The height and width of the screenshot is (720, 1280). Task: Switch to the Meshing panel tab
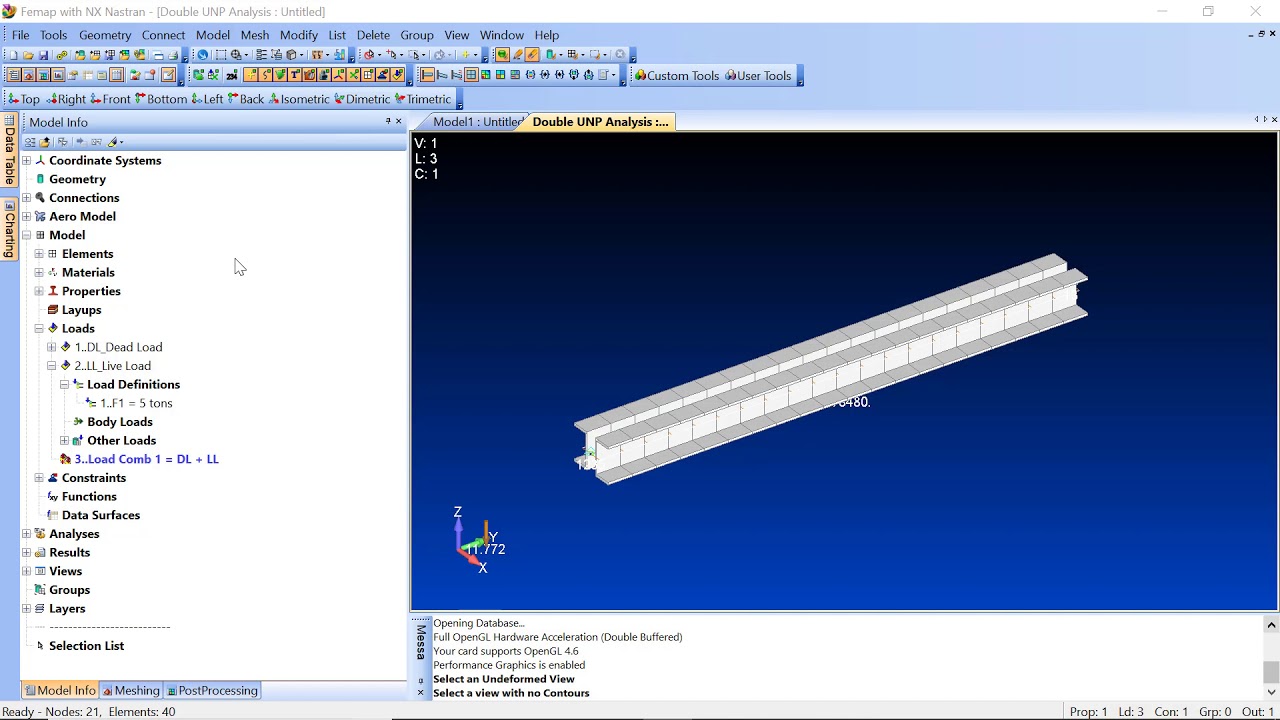(x=130, y=691)
